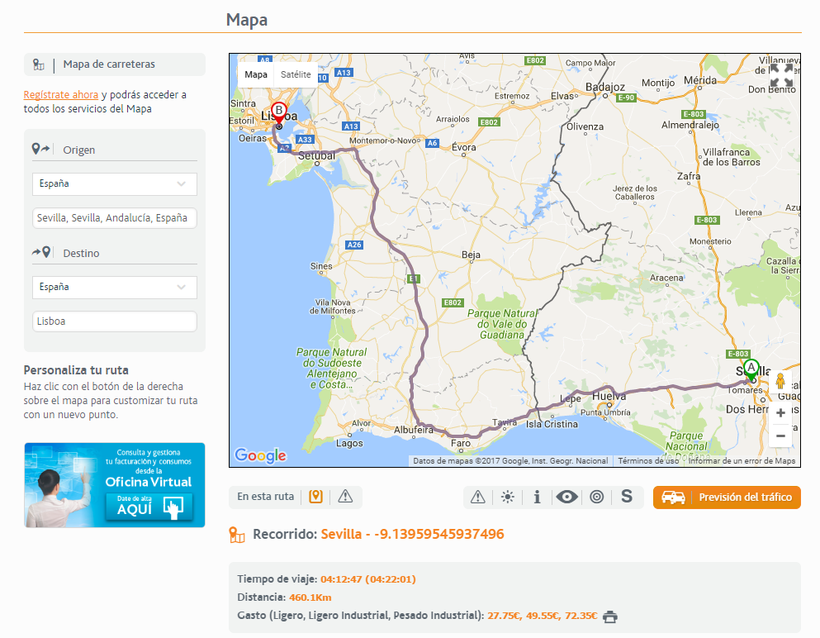Screen dimensions: 820x638
Task: Open the Origen country dropdown
Action: point(114,184)
